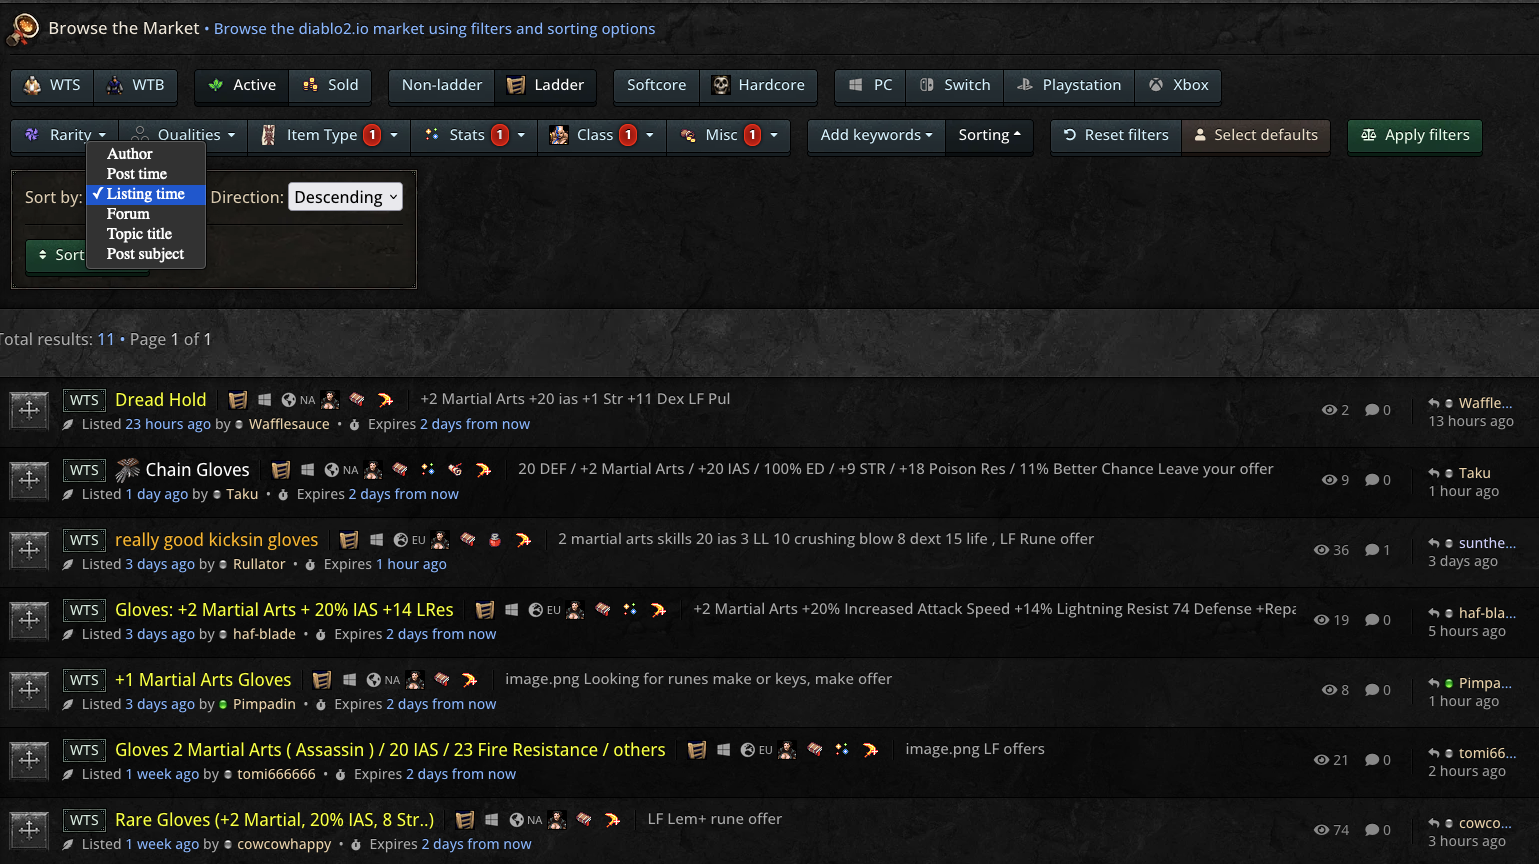Select Post time in sort list
1539x864 pixels.
137,174
